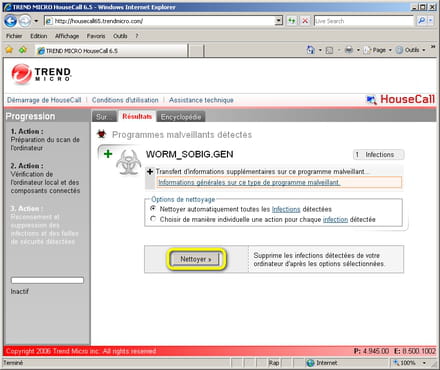Click the address bar URL field
Image resolution: width=440 pixels, height=370 pixels.
click(161, 21)
